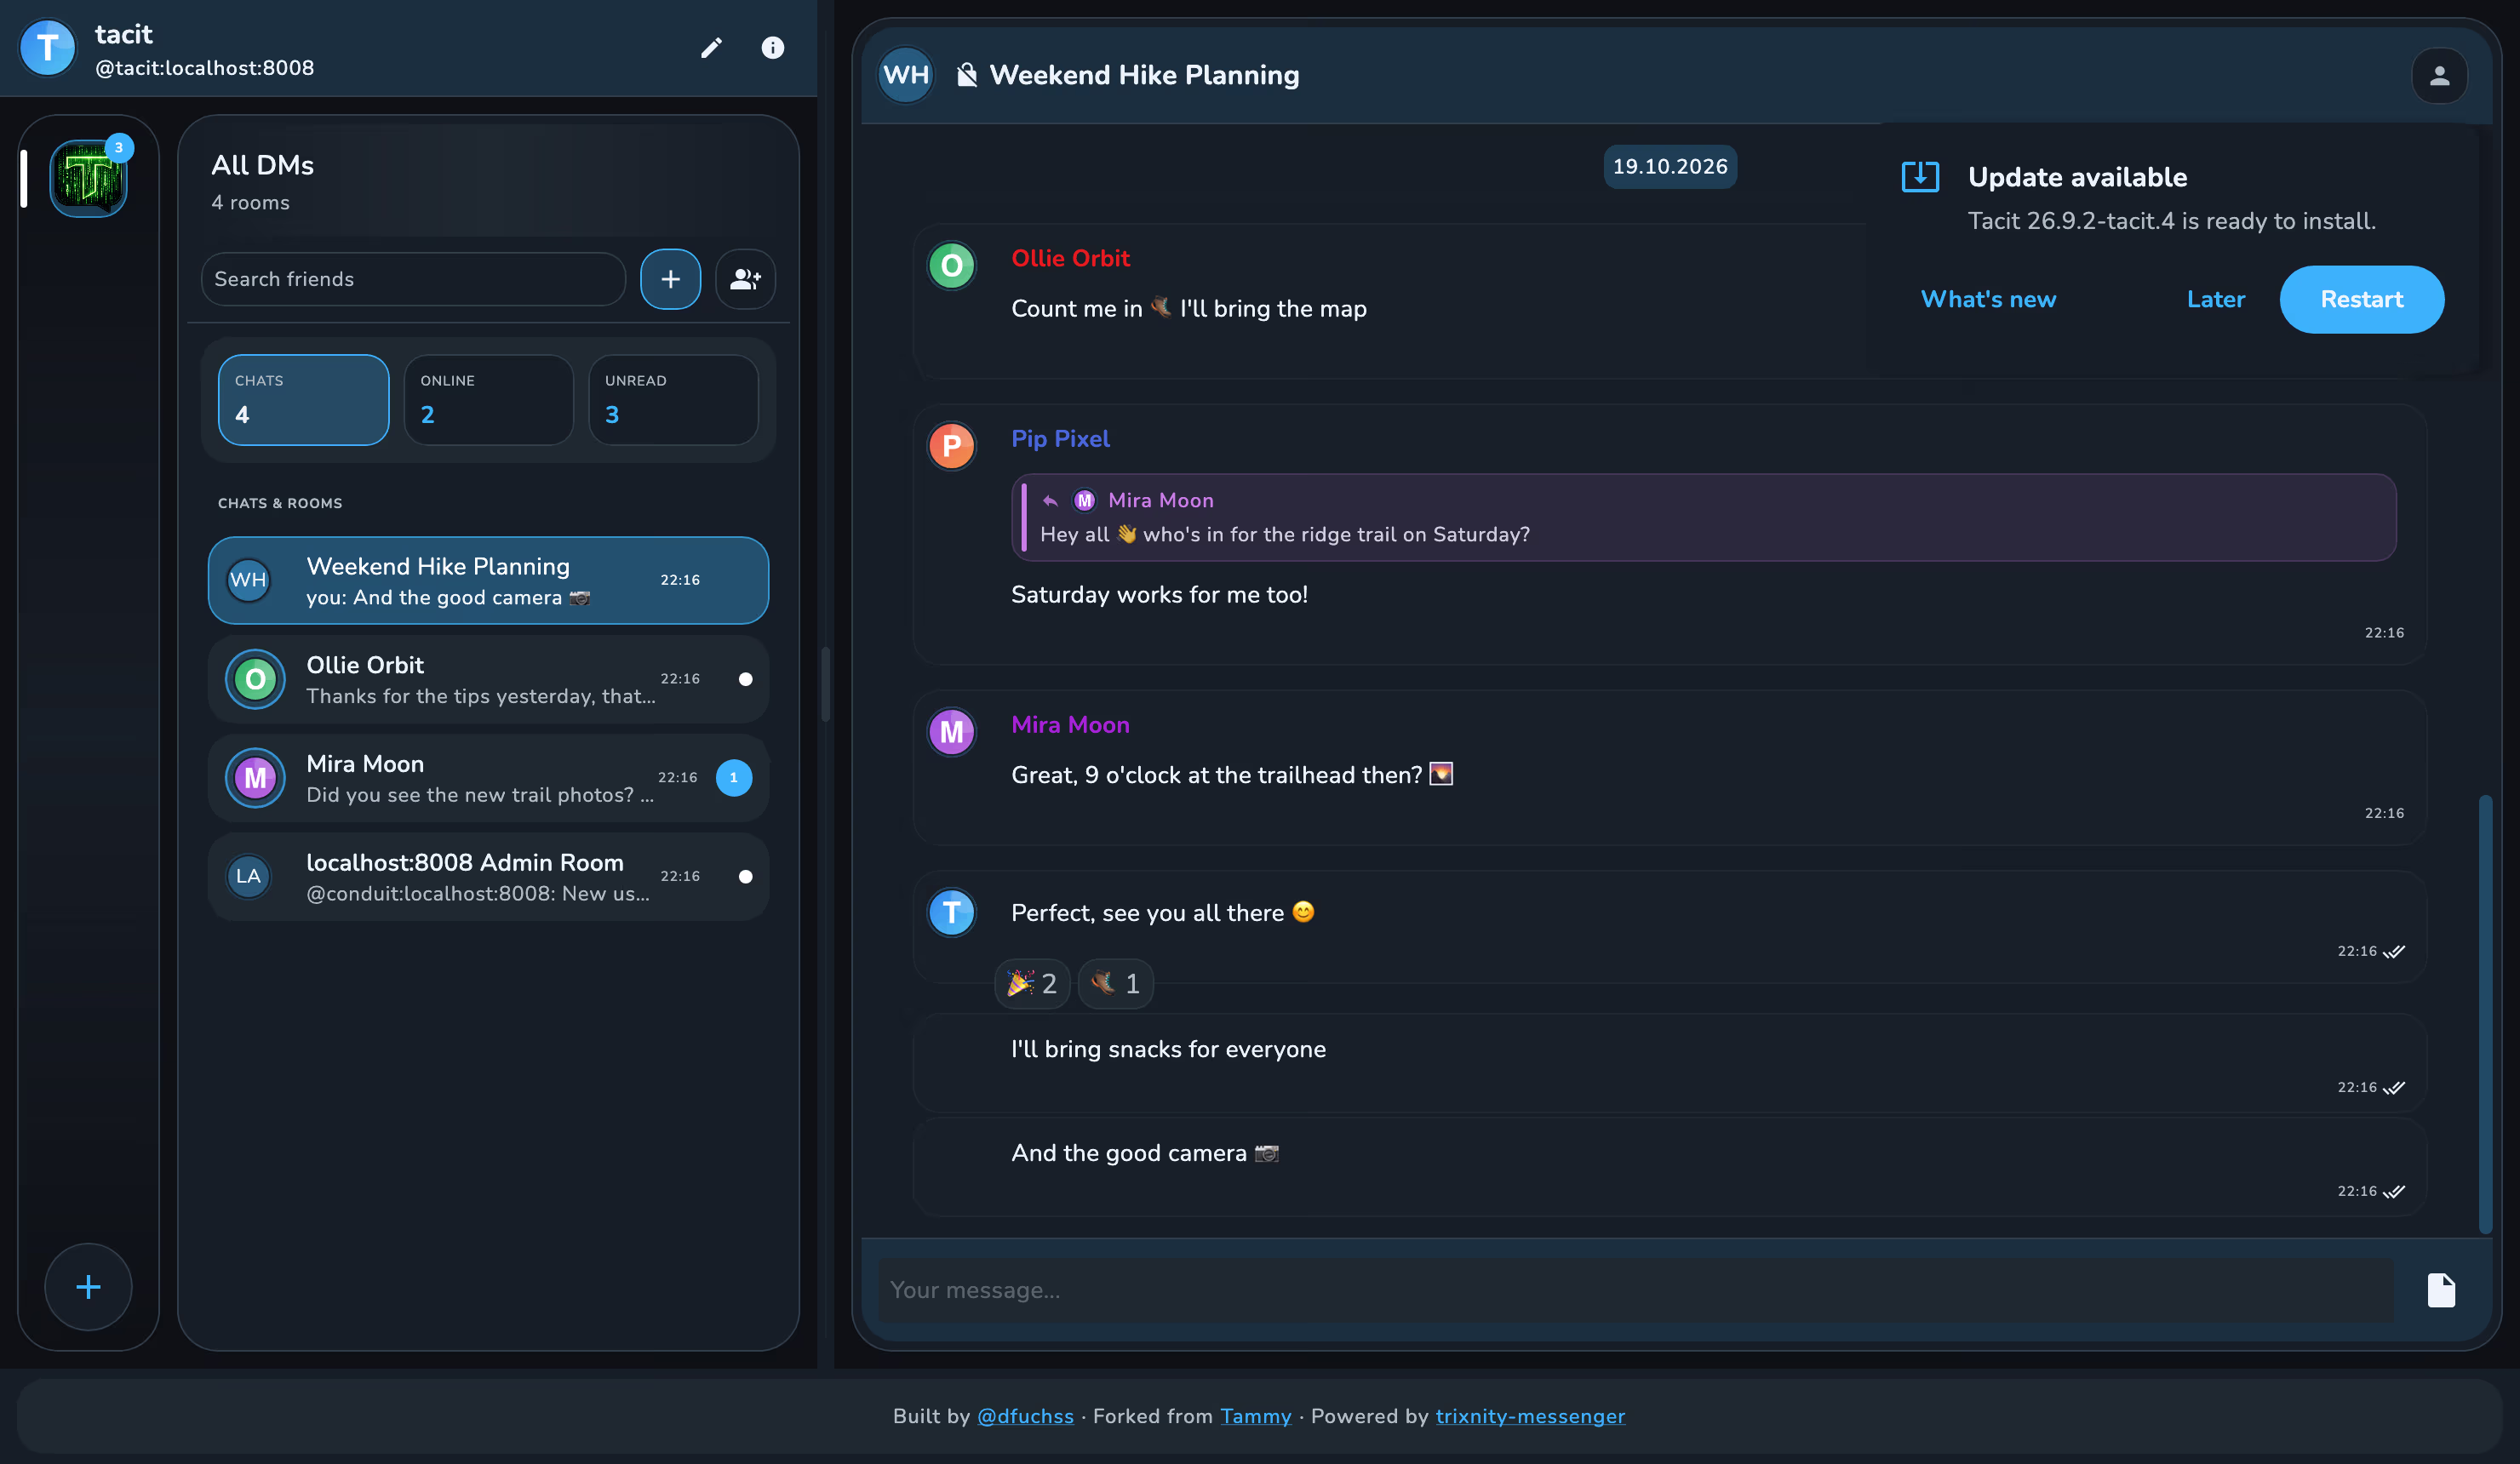Click Ollie Orbit's avatar in message
This screenshot has height=1464, width=2520.
click(951, 266)
